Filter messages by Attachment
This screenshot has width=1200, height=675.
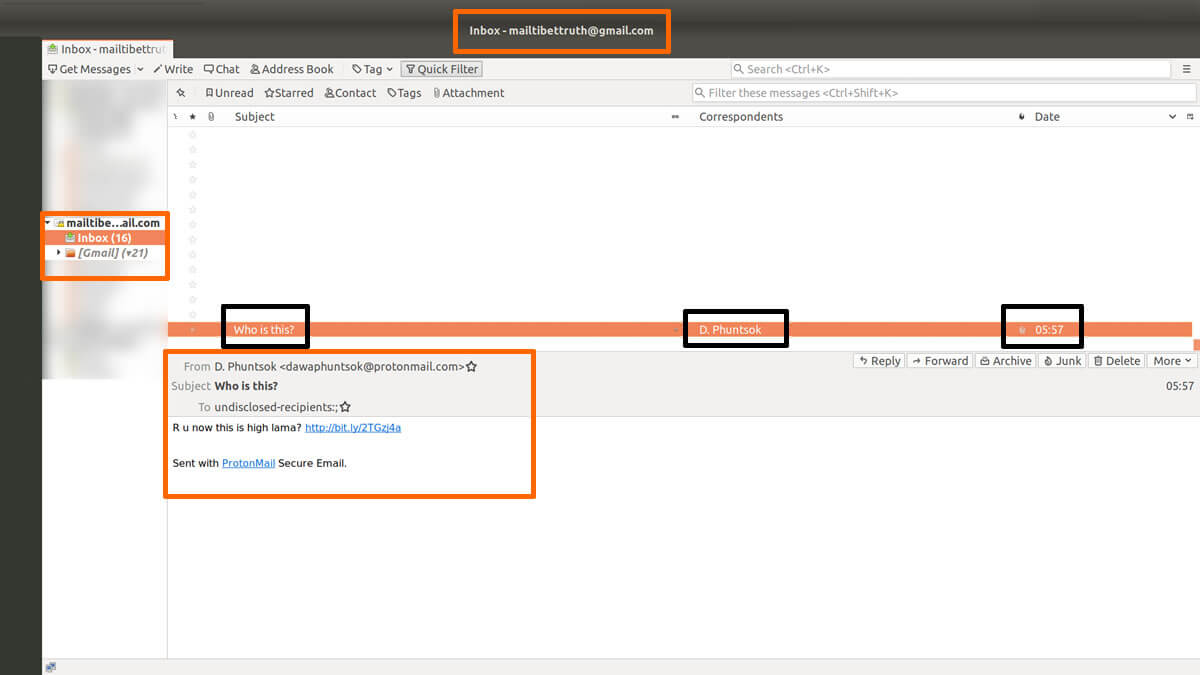pos(467,93)
